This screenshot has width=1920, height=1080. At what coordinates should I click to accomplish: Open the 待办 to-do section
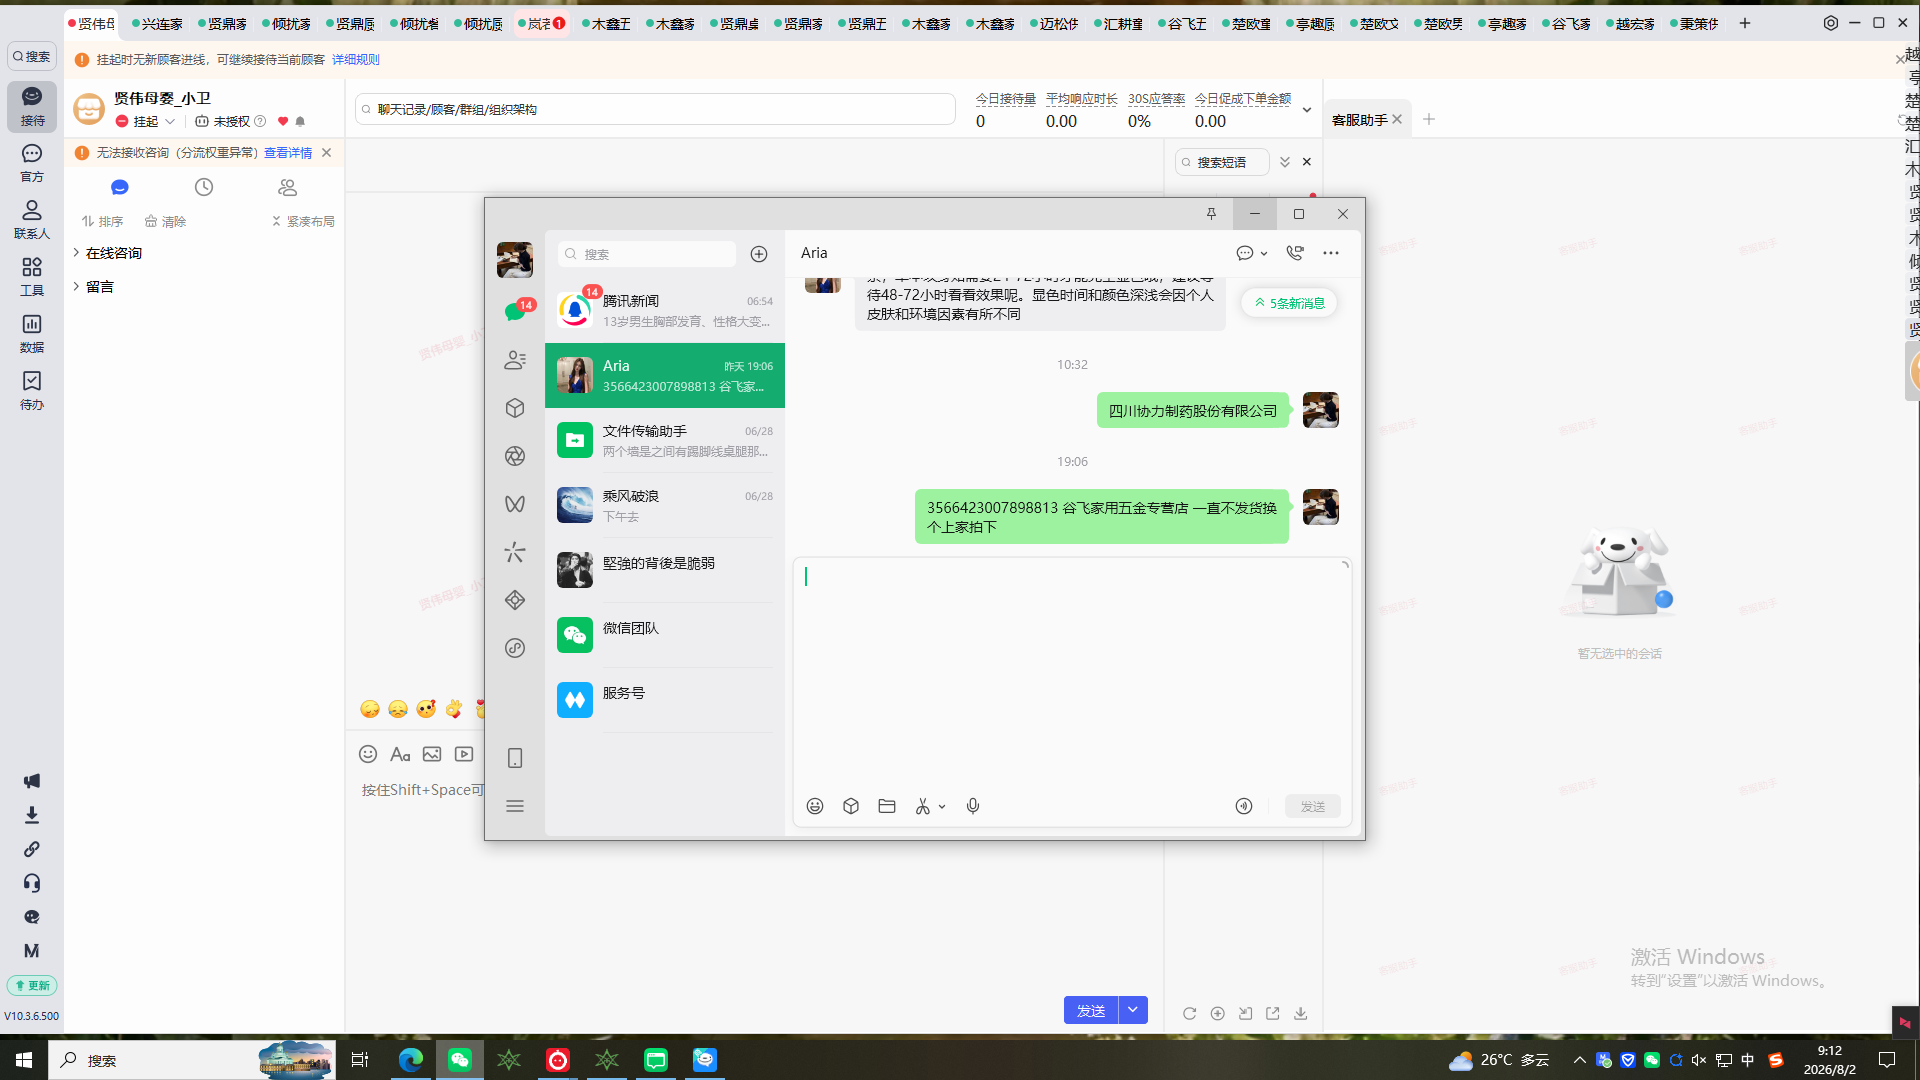[32, 391]
